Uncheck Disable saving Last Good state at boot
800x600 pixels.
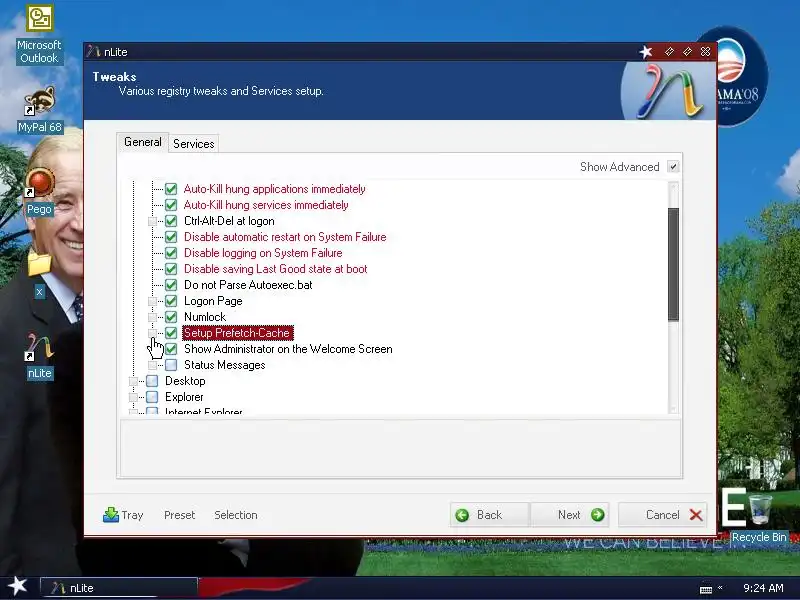click(171, 269)
